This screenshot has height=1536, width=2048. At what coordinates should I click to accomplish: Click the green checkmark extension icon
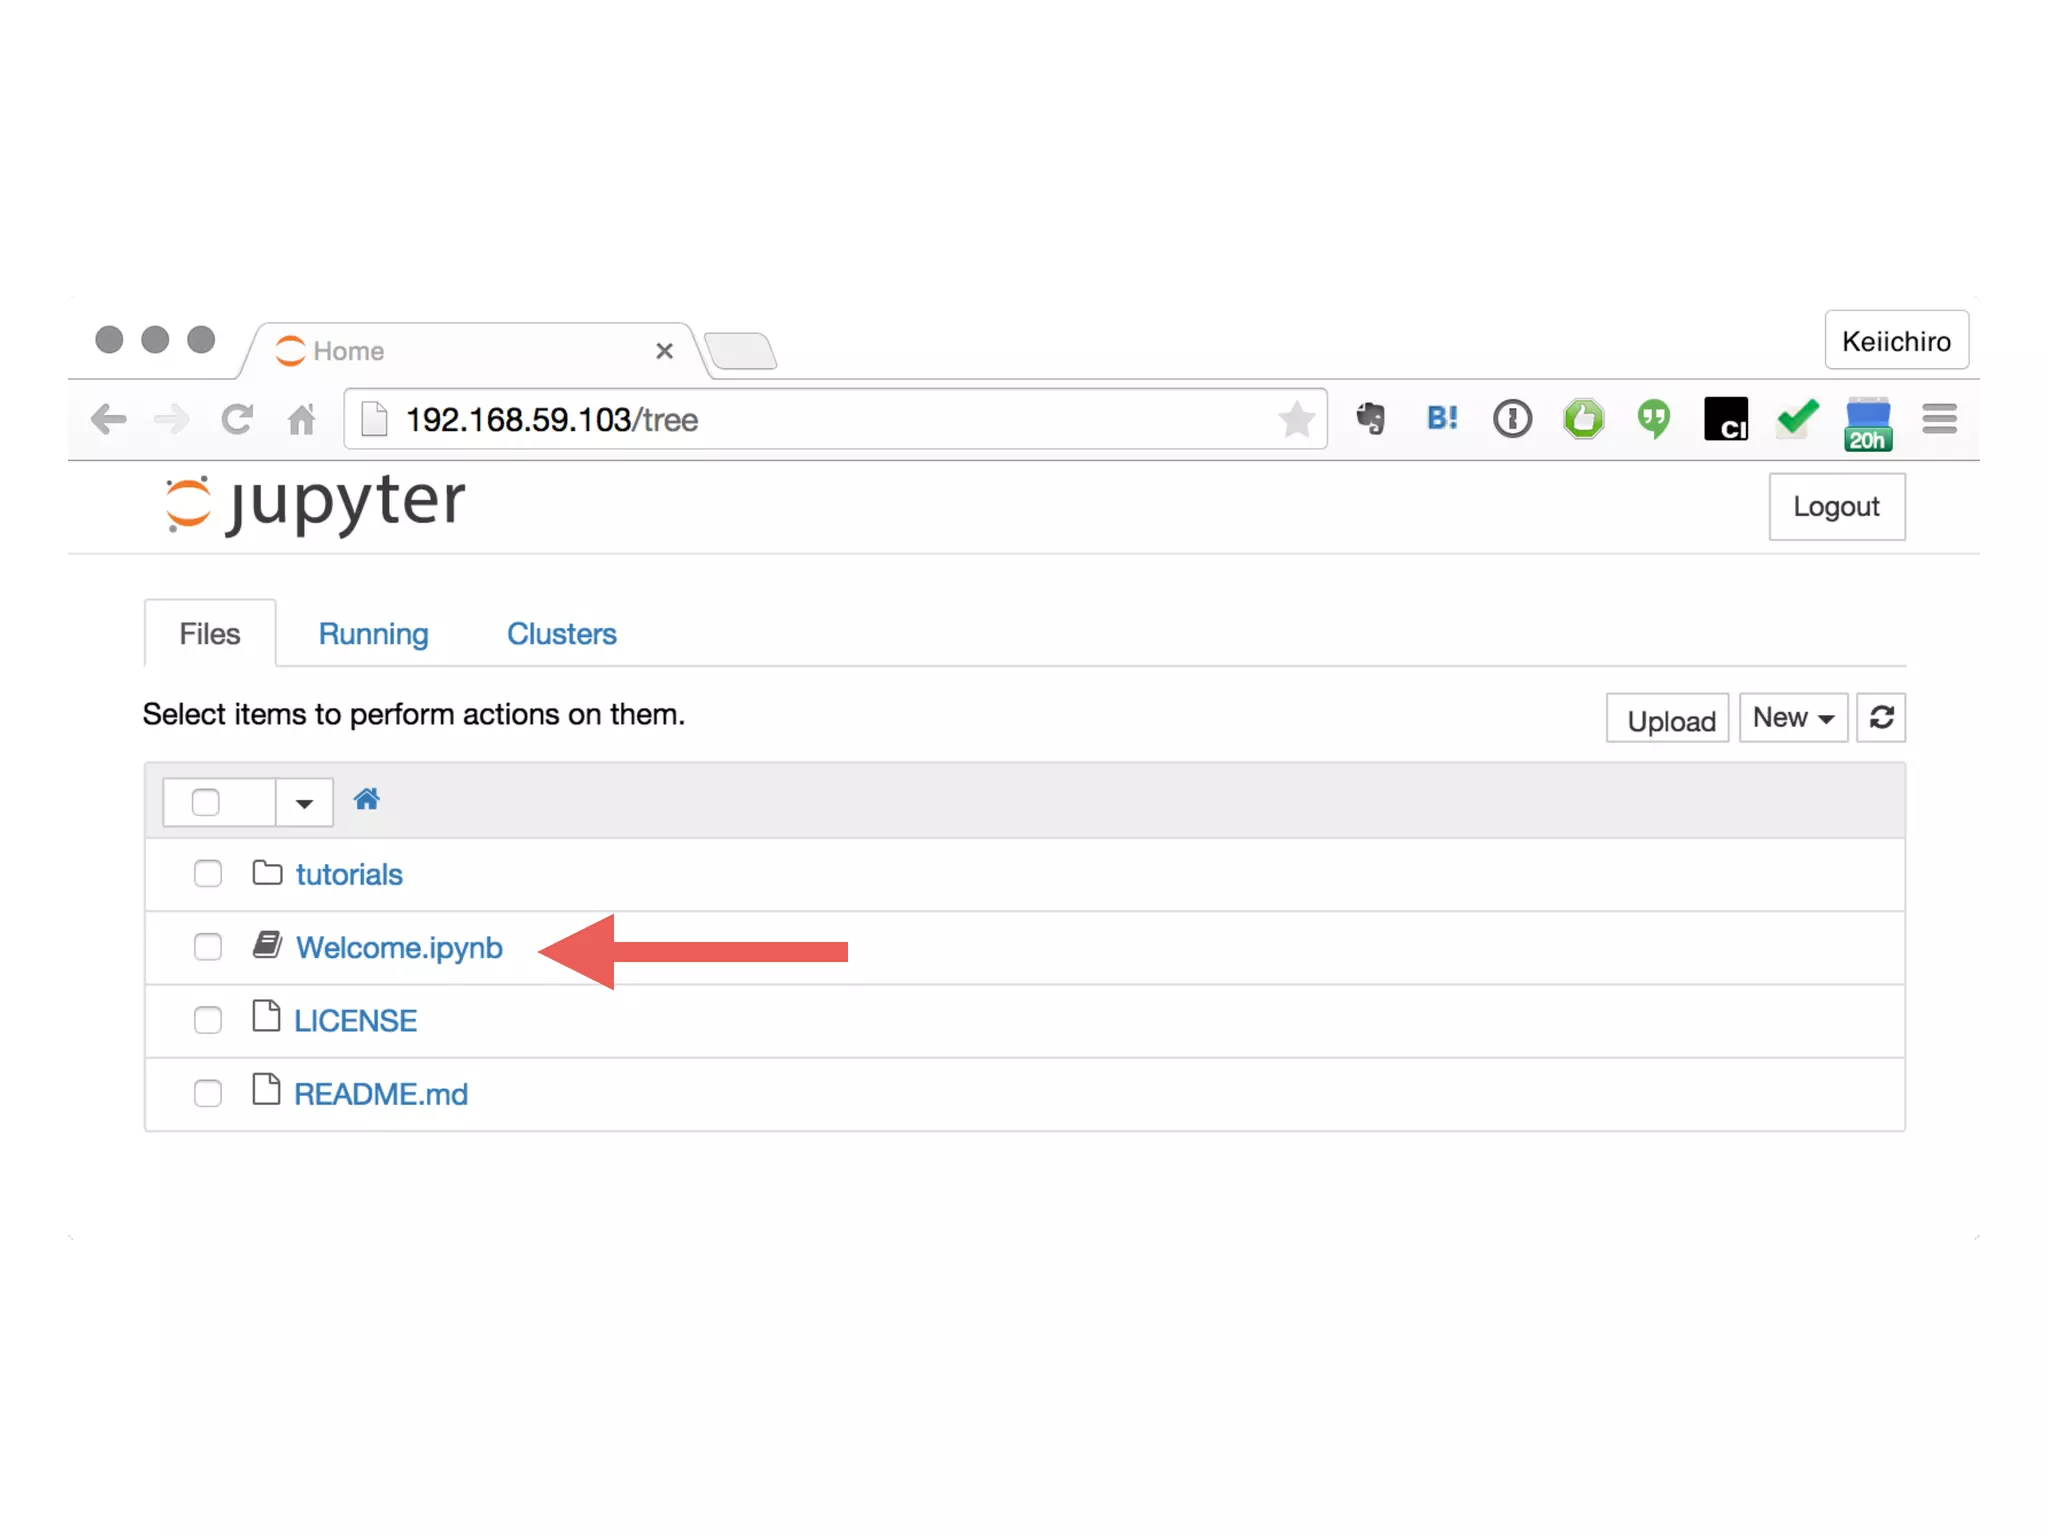tap(1797, 418)
